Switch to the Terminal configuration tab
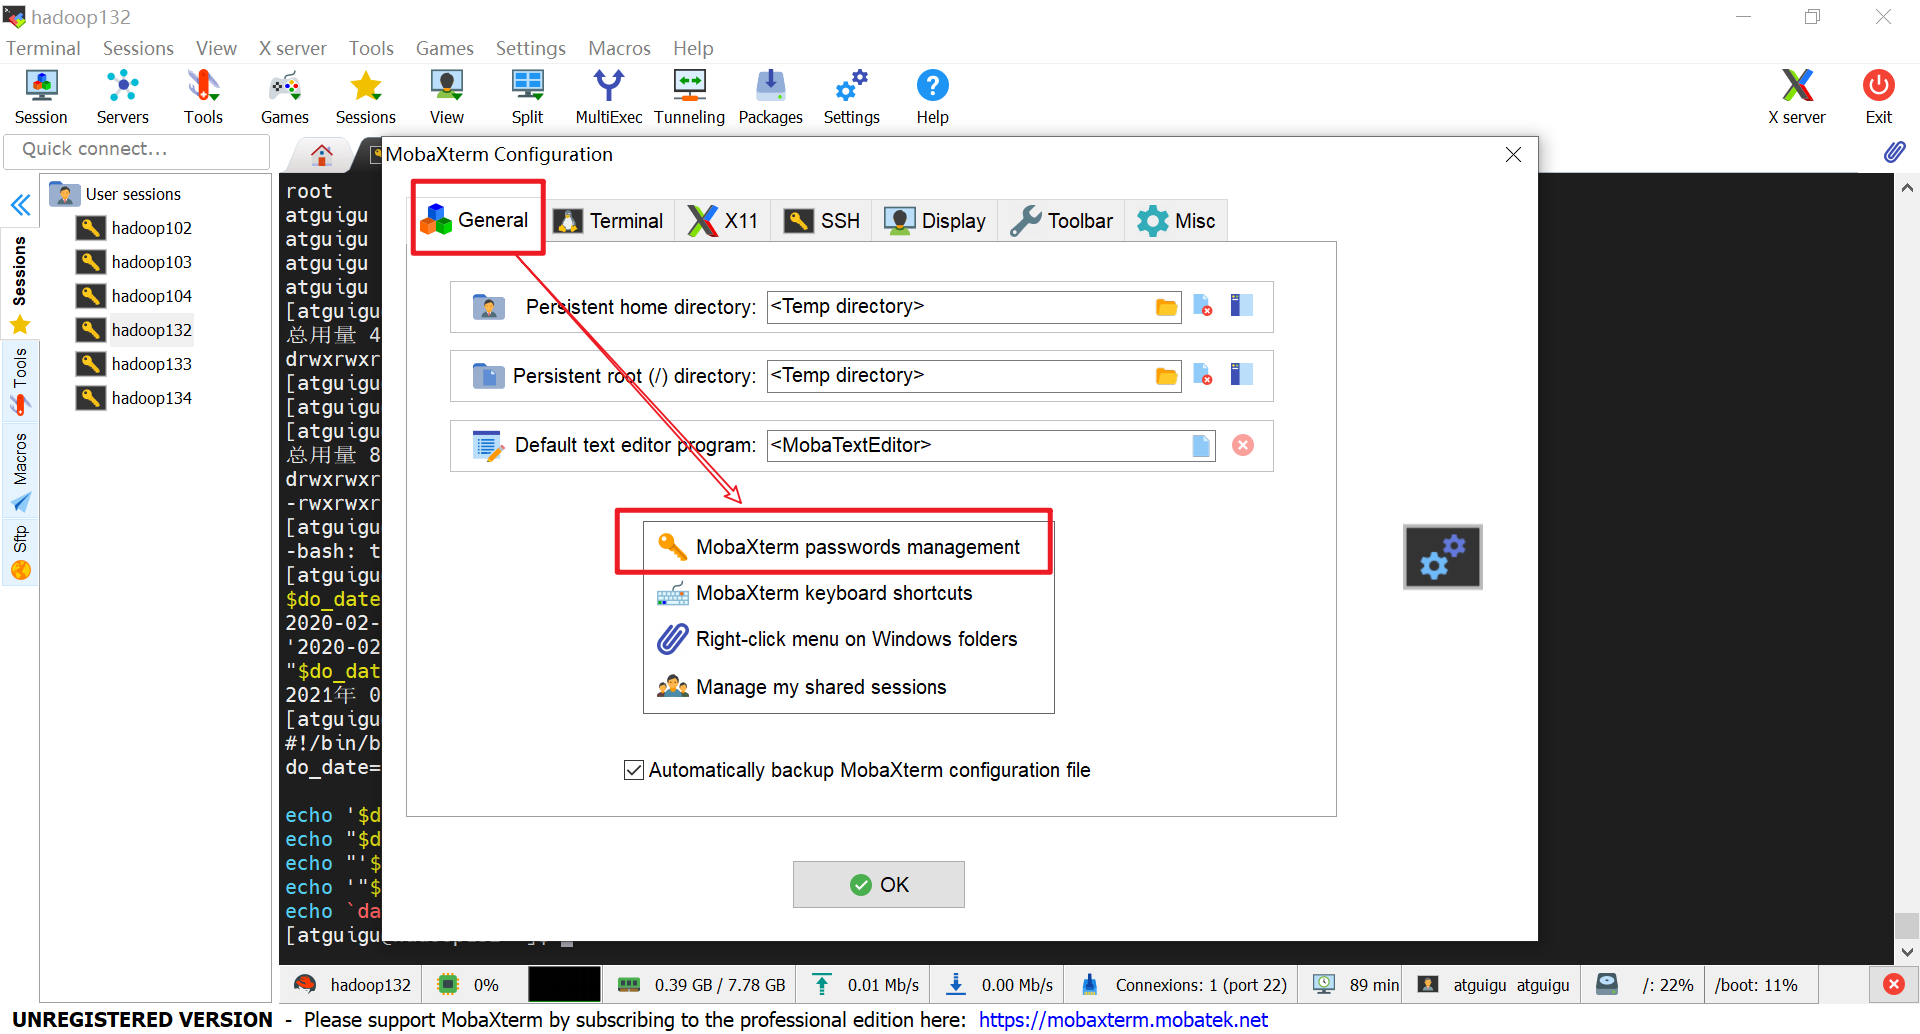This screenshot has height=1034, width=1920. 609,221
